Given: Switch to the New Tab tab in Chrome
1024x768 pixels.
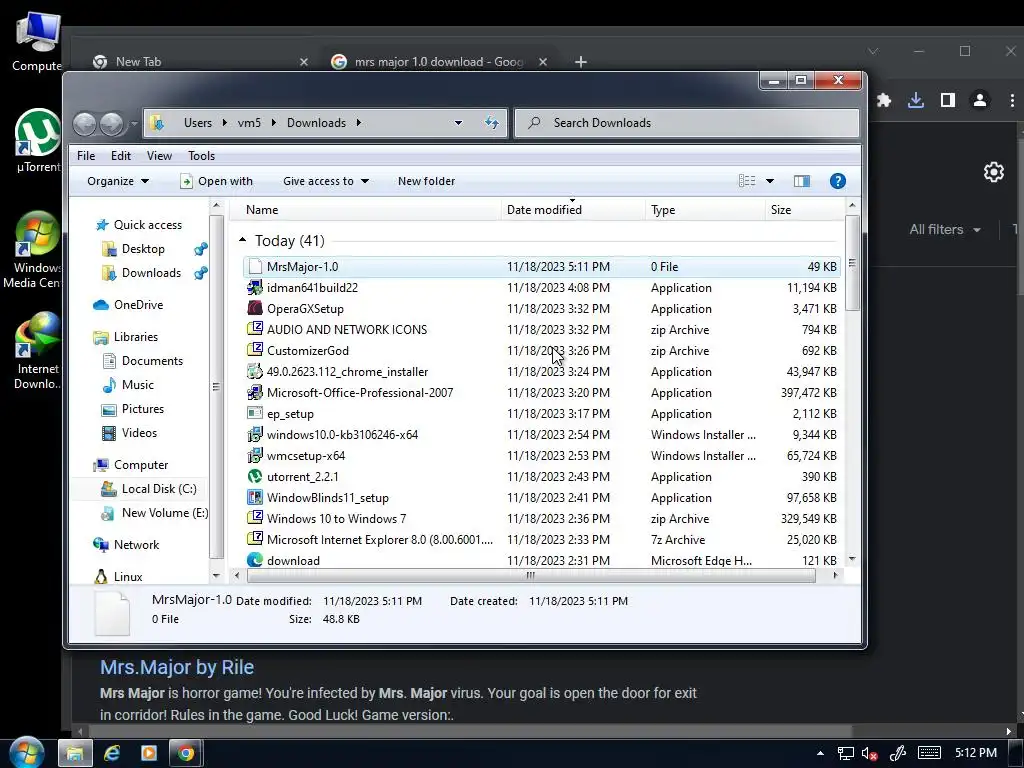Looking at the screenshot, I should (x=200, y=62).
